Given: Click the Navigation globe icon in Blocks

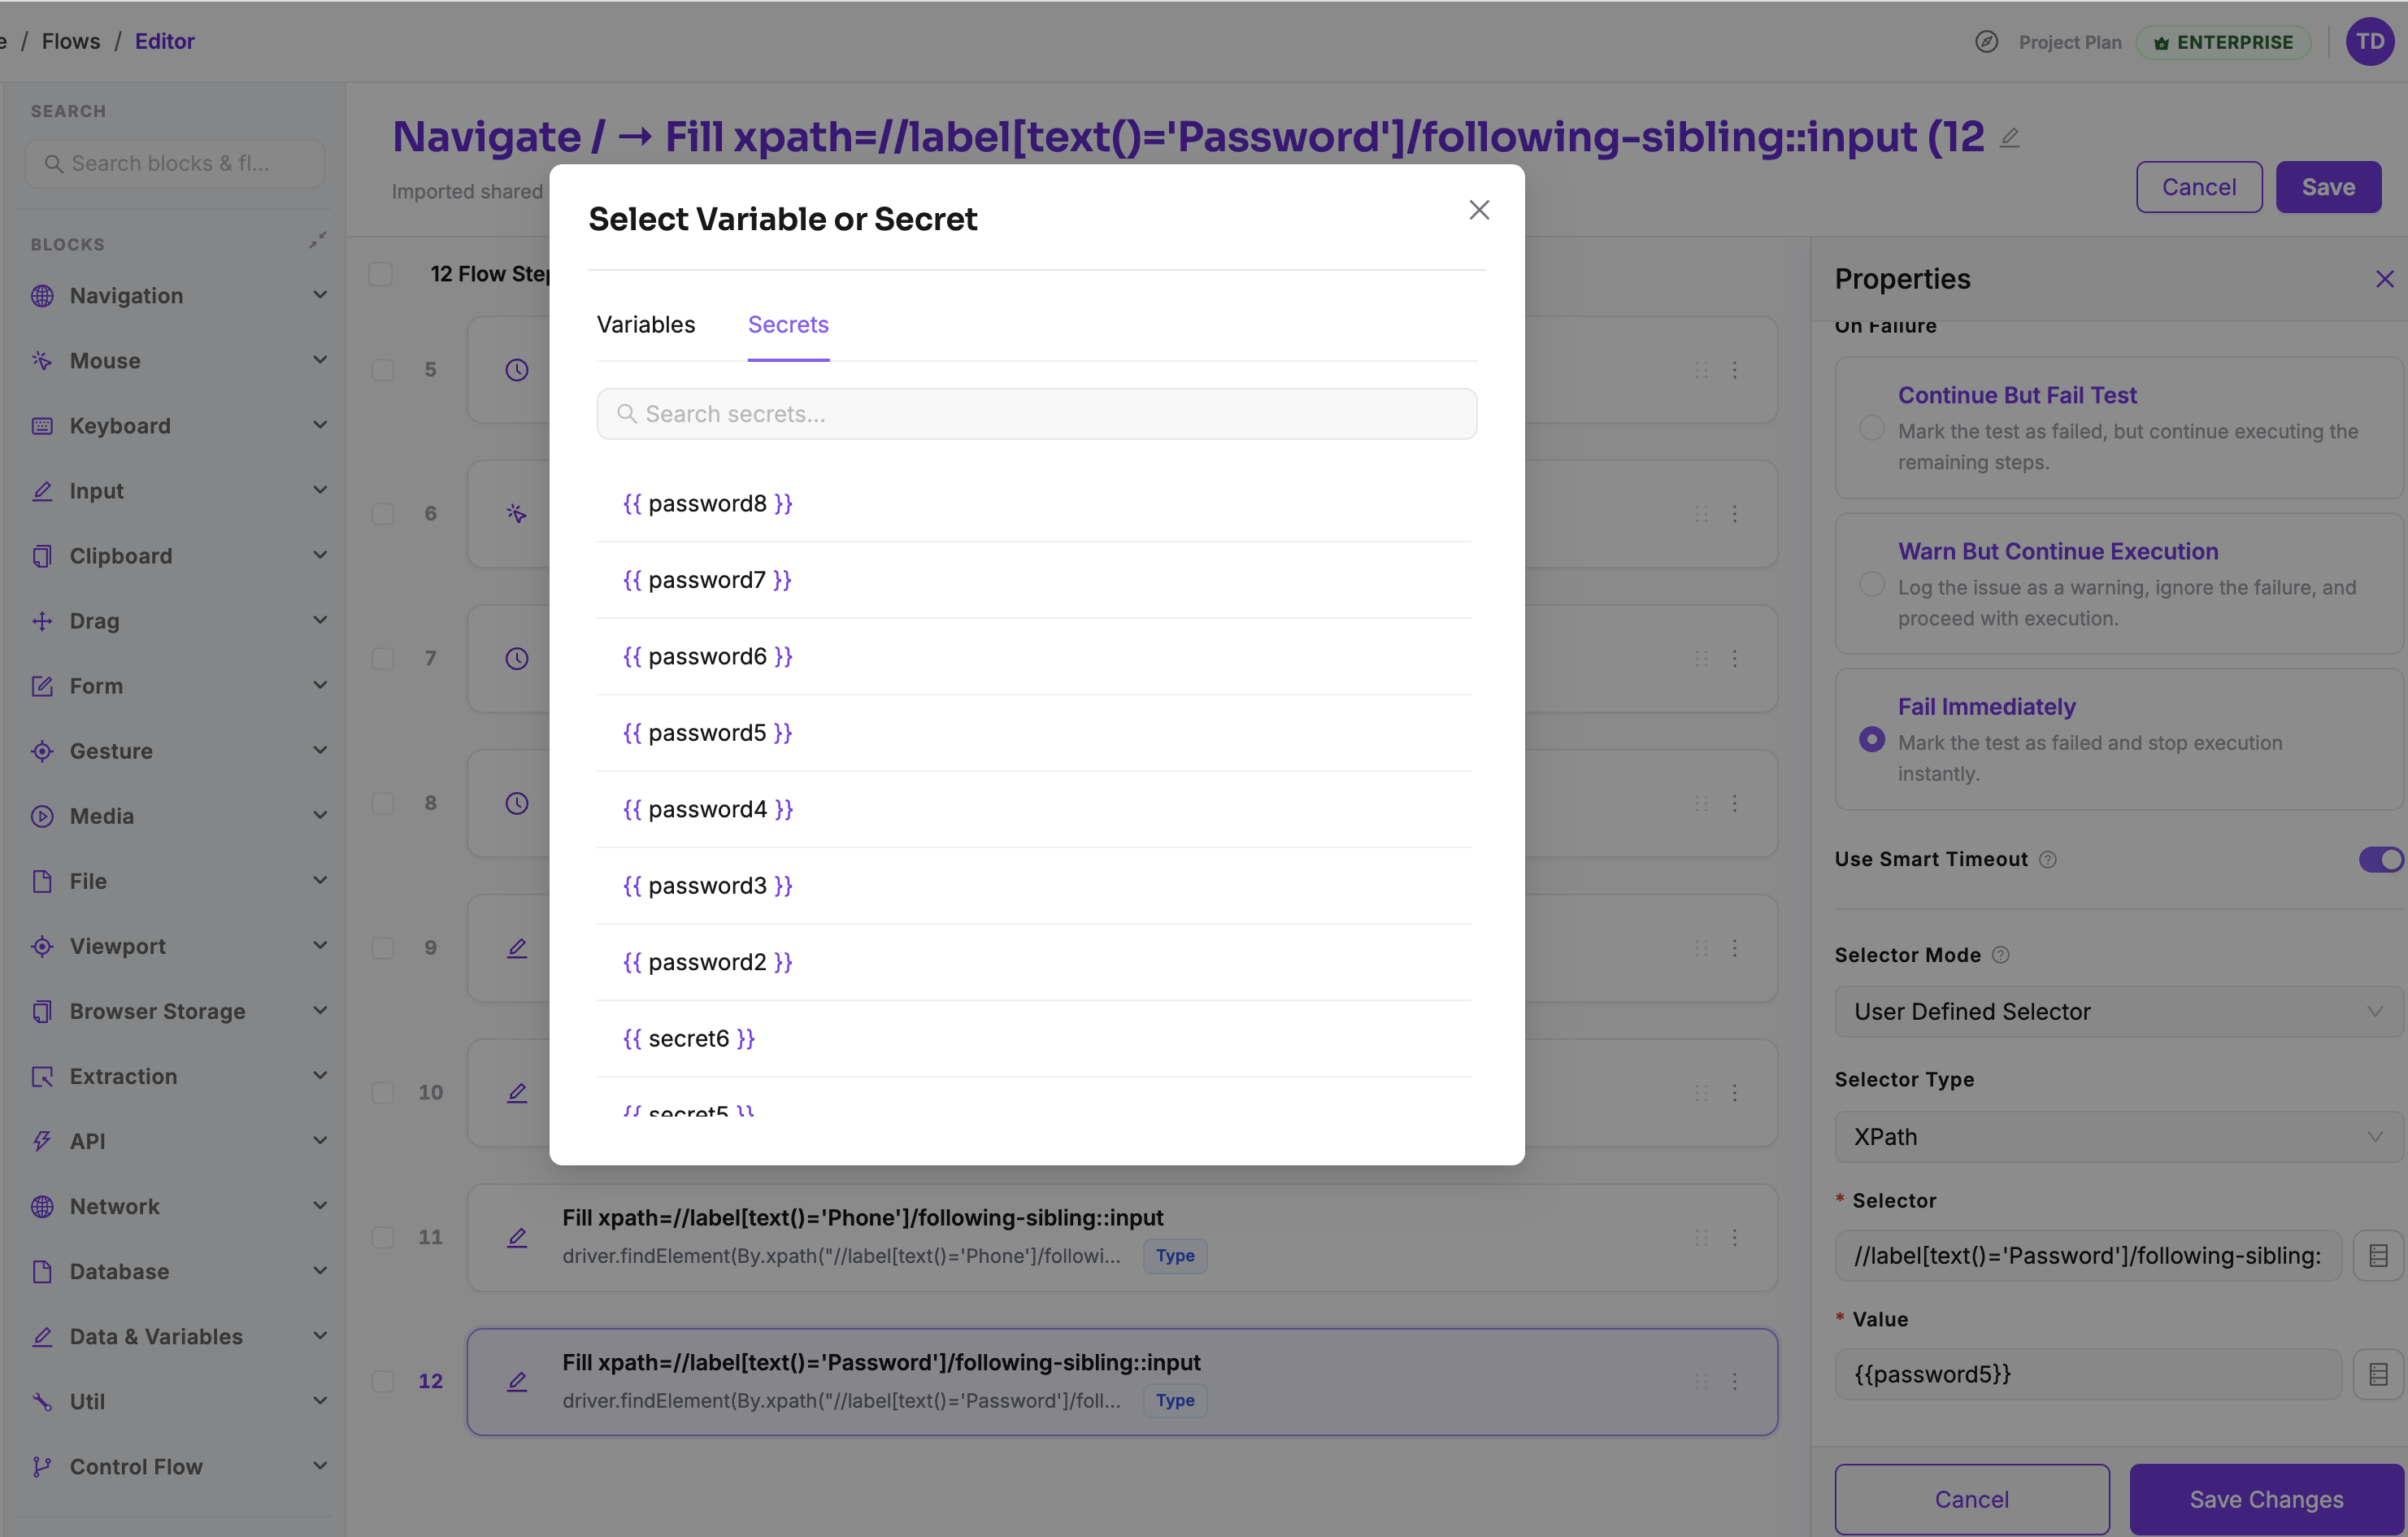Looking at the screenshot, I should [x=42, y=296].
